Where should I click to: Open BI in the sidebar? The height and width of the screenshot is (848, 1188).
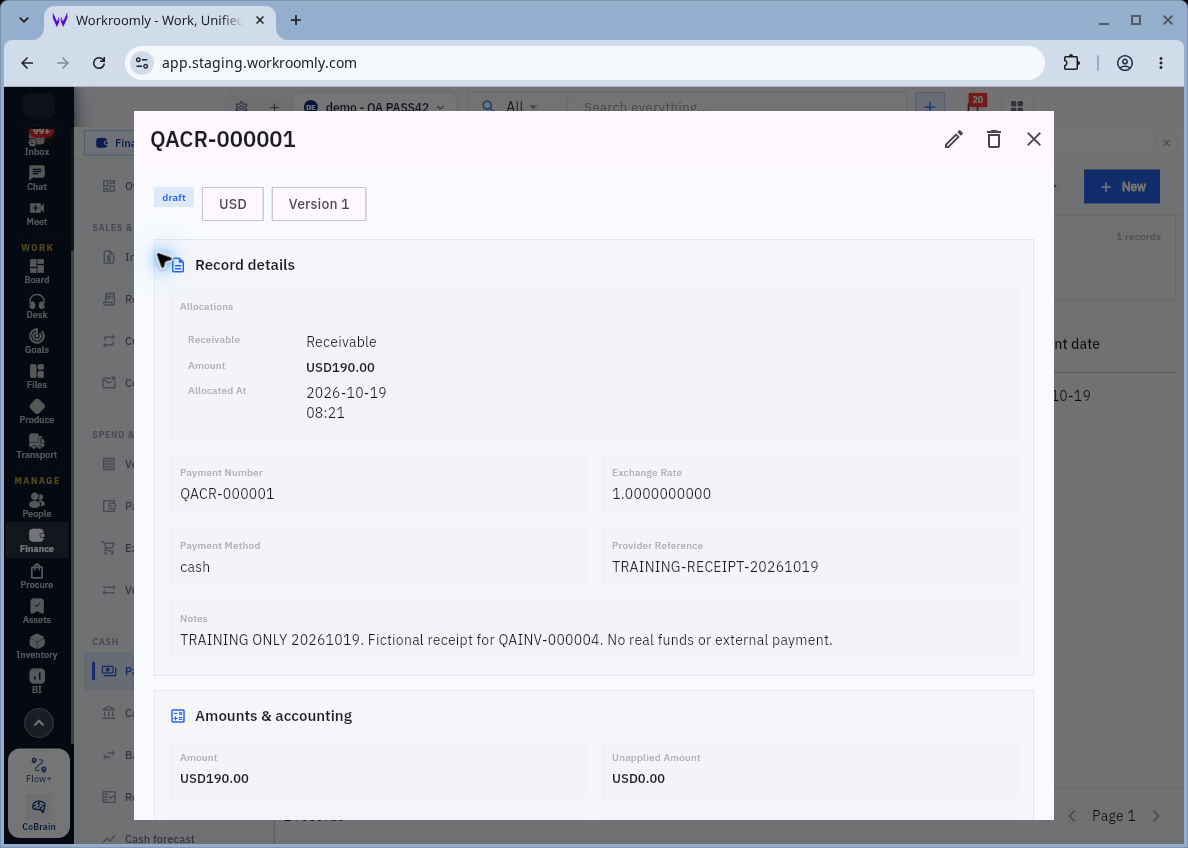click(36, 681)
